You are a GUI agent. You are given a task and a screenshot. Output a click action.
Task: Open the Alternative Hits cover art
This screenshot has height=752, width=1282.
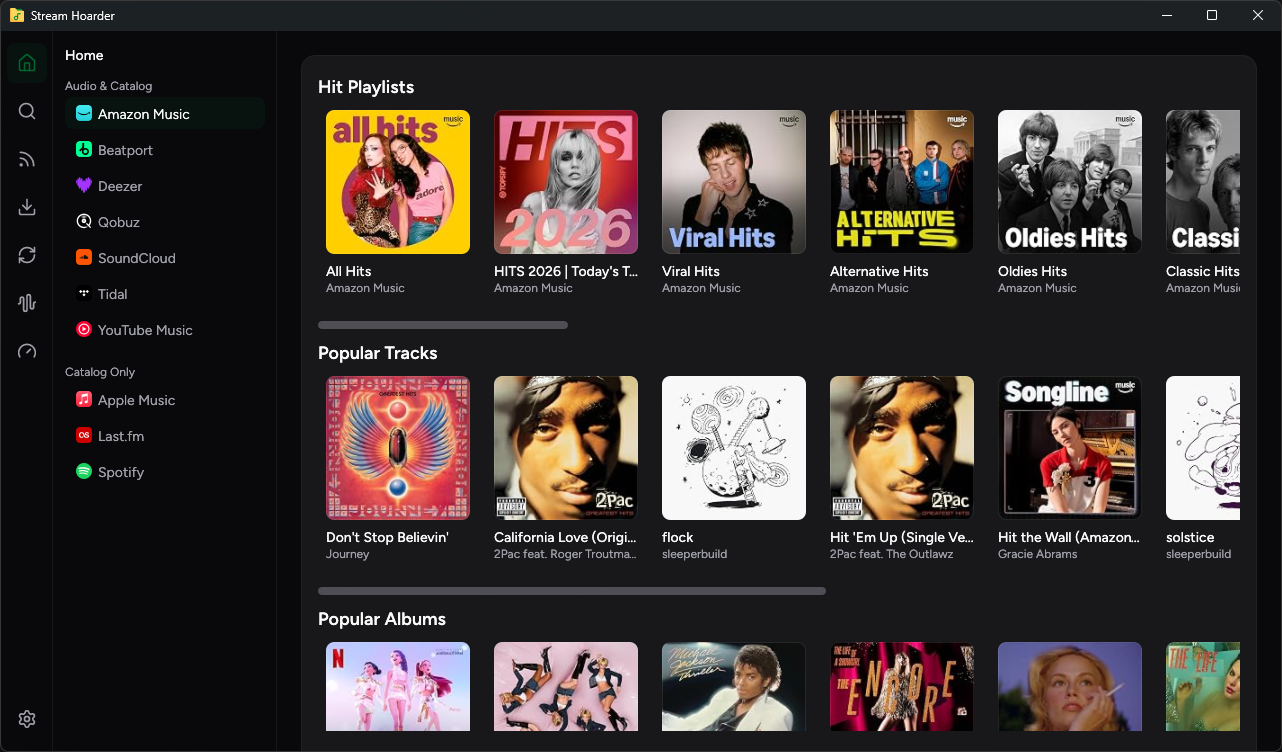click(x=902, y=182)
